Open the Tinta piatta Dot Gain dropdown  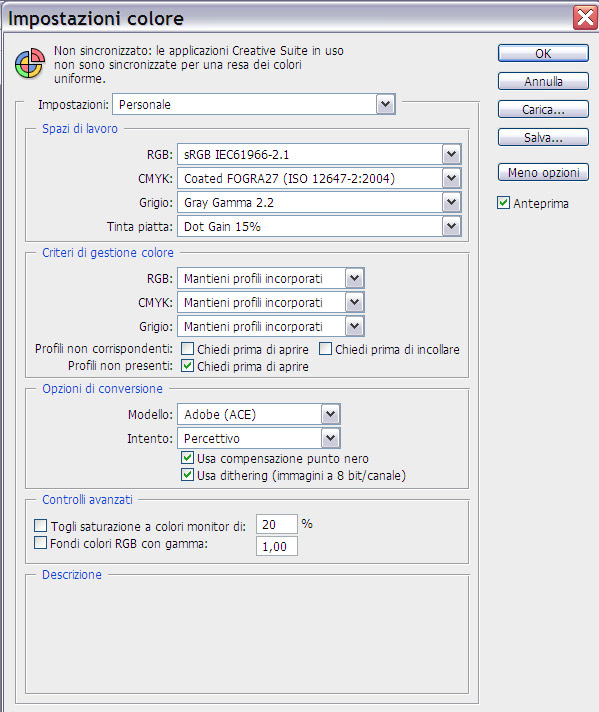[x=319, y=226]
